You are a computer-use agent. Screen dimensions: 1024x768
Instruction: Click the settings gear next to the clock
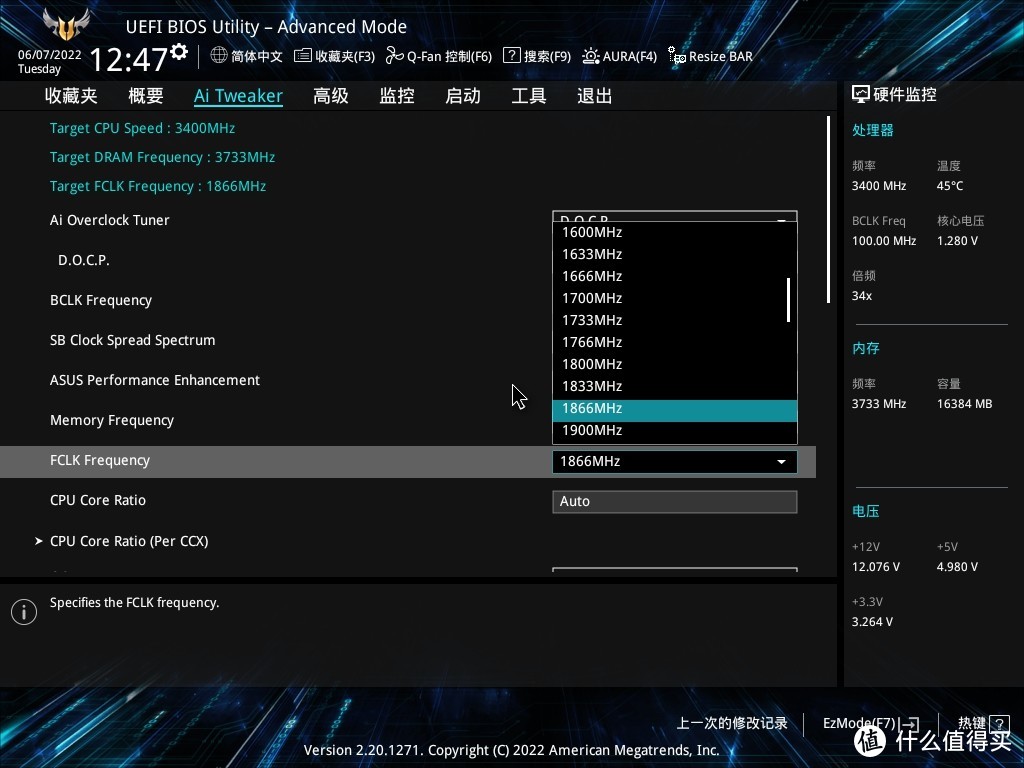(180, 52)
